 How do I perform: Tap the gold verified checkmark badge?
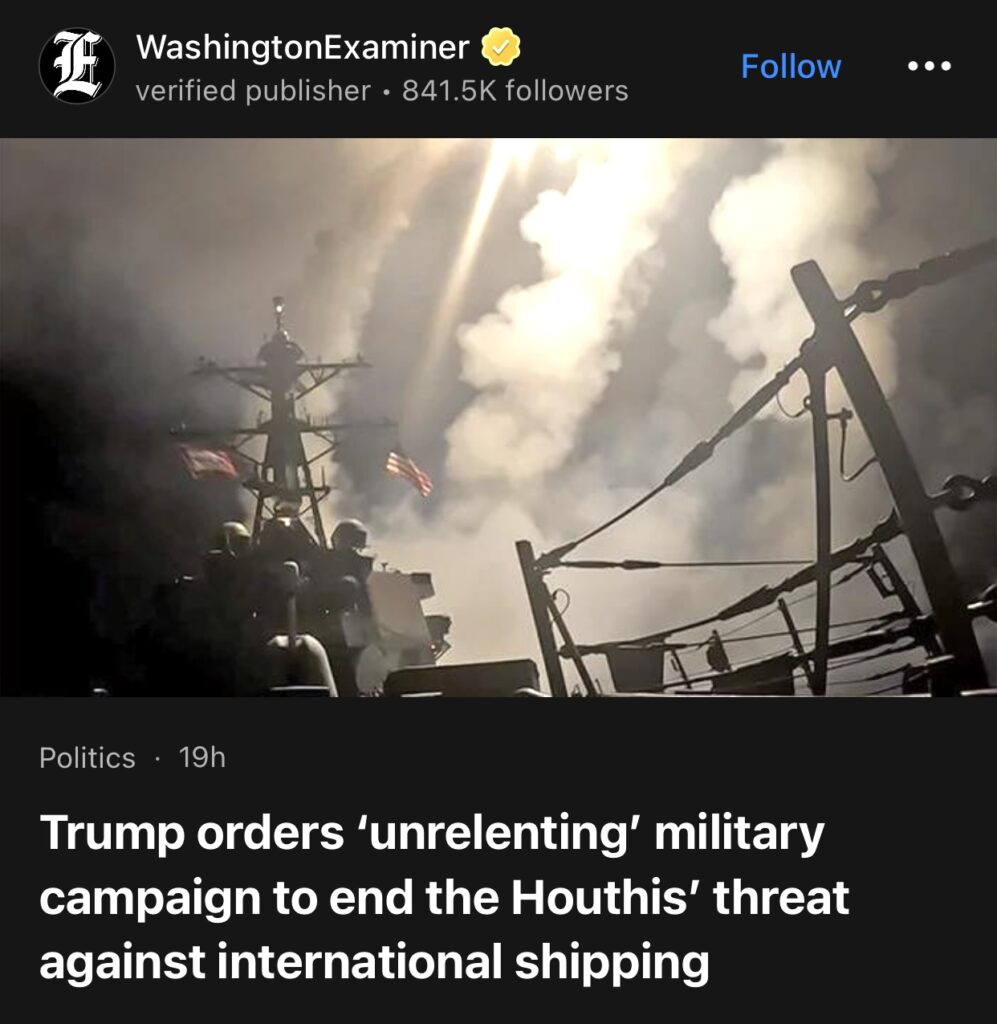click(x=501, y=46)
